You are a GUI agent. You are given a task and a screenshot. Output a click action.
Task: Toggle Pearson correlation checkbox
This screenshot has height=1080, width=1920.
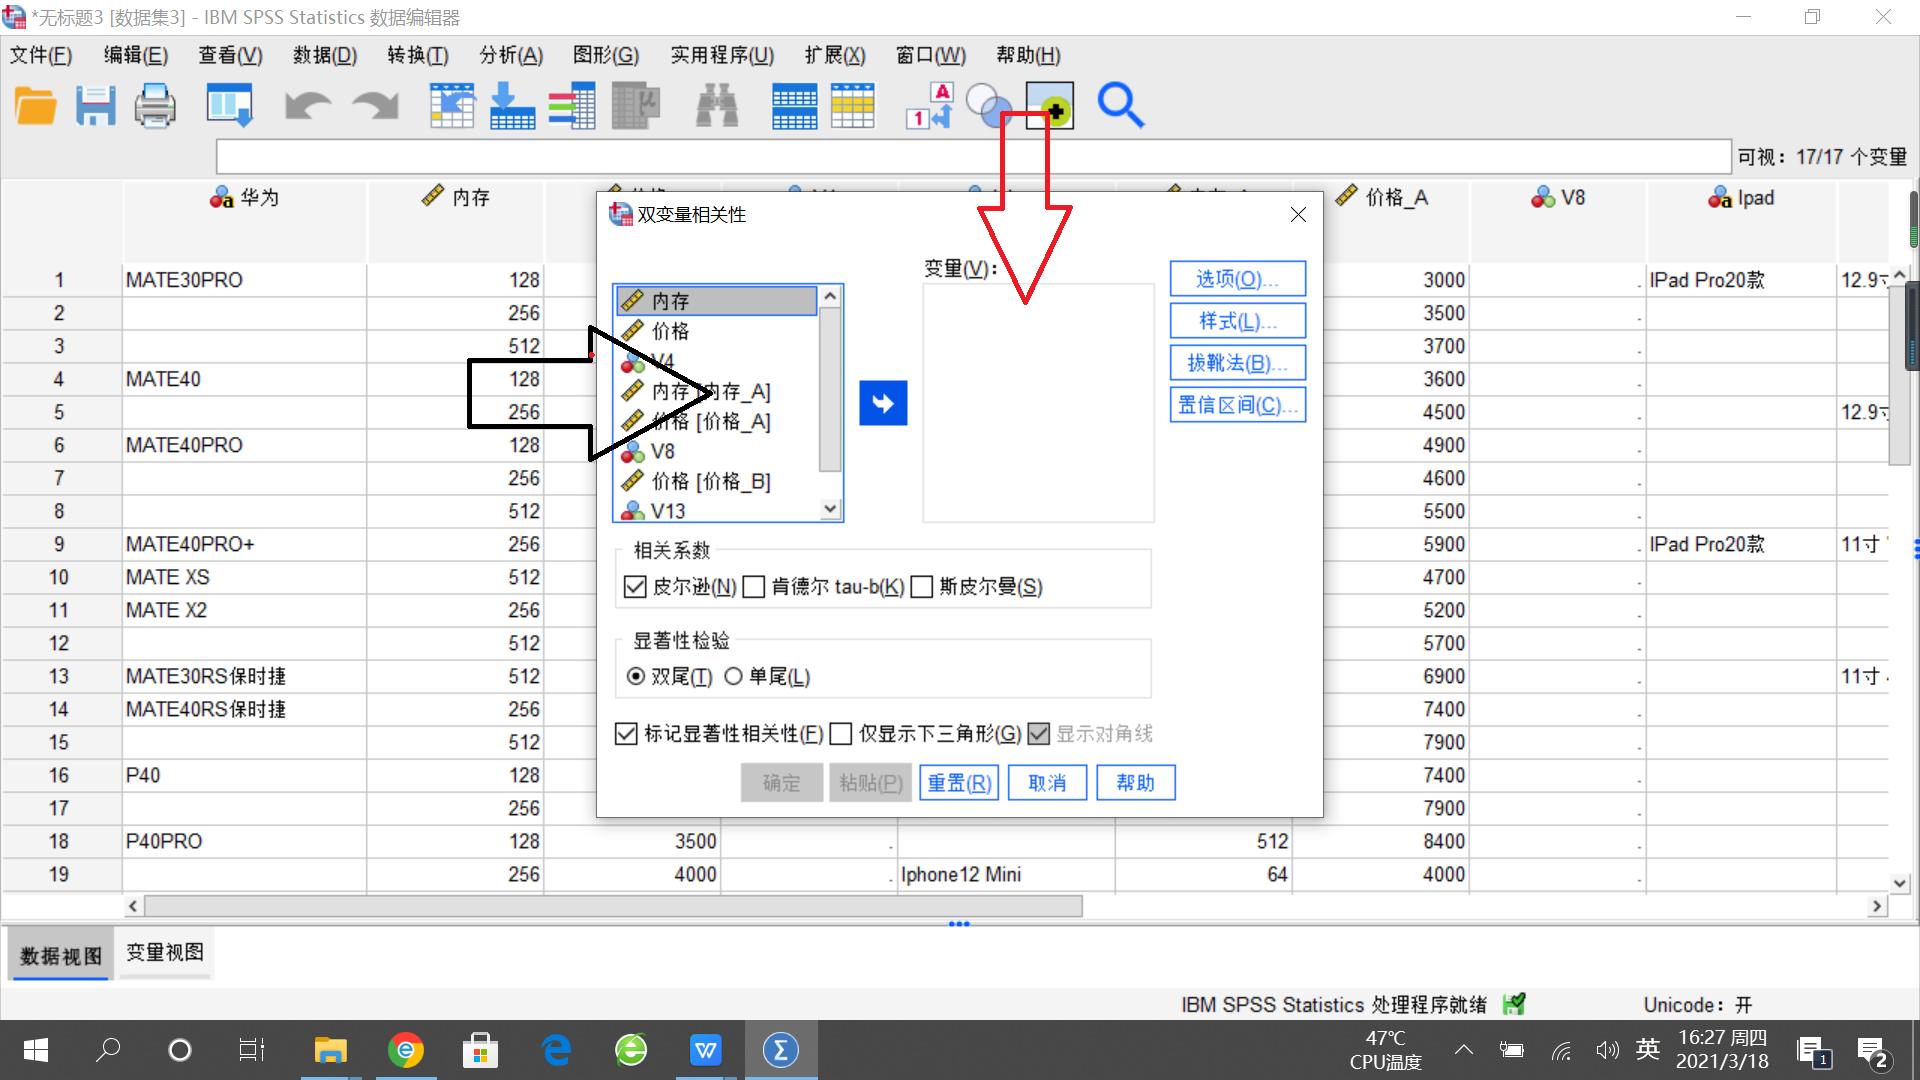tap(634, 587)
